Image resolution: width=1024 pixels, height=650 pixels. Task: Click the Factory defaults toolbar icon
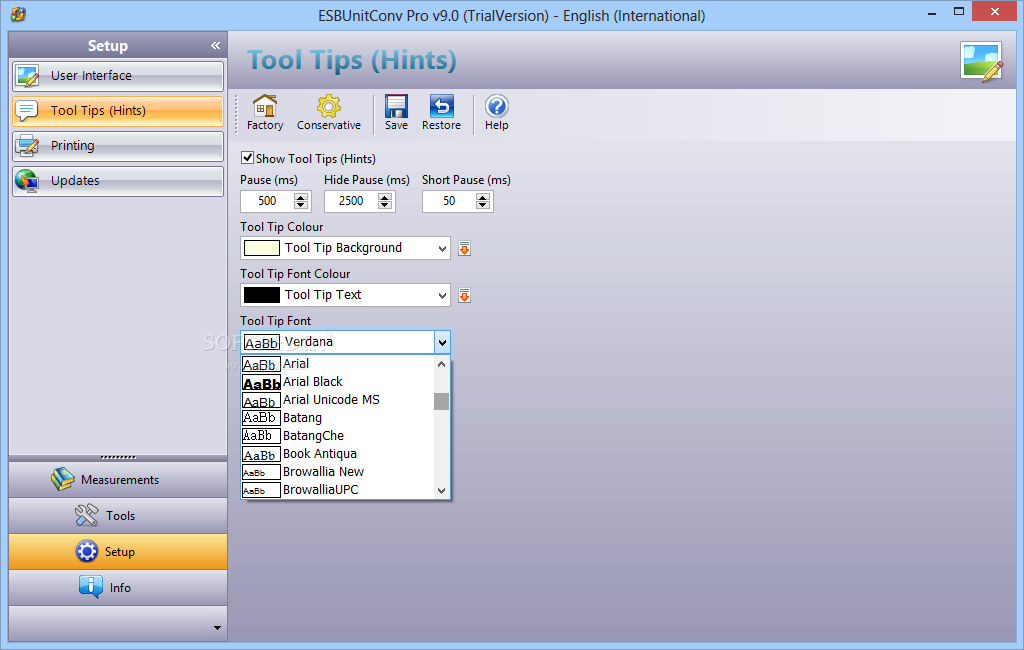click(265, 106)
